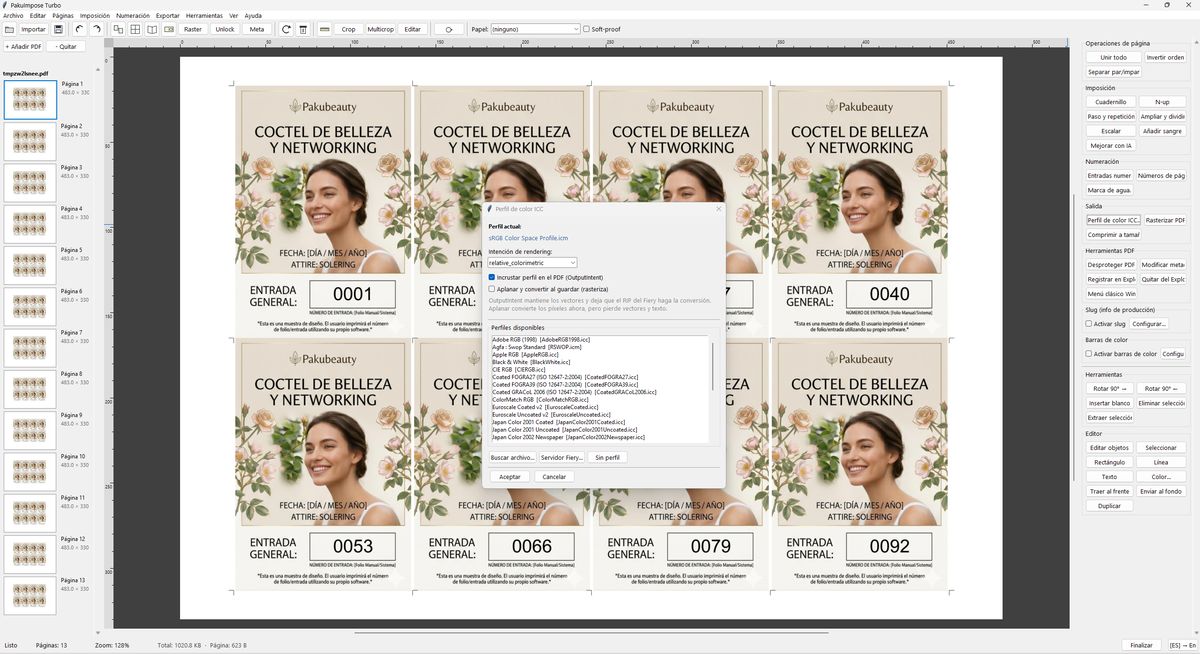Click the Finalizar button

pyautogui.click(x=1141, y=645)
